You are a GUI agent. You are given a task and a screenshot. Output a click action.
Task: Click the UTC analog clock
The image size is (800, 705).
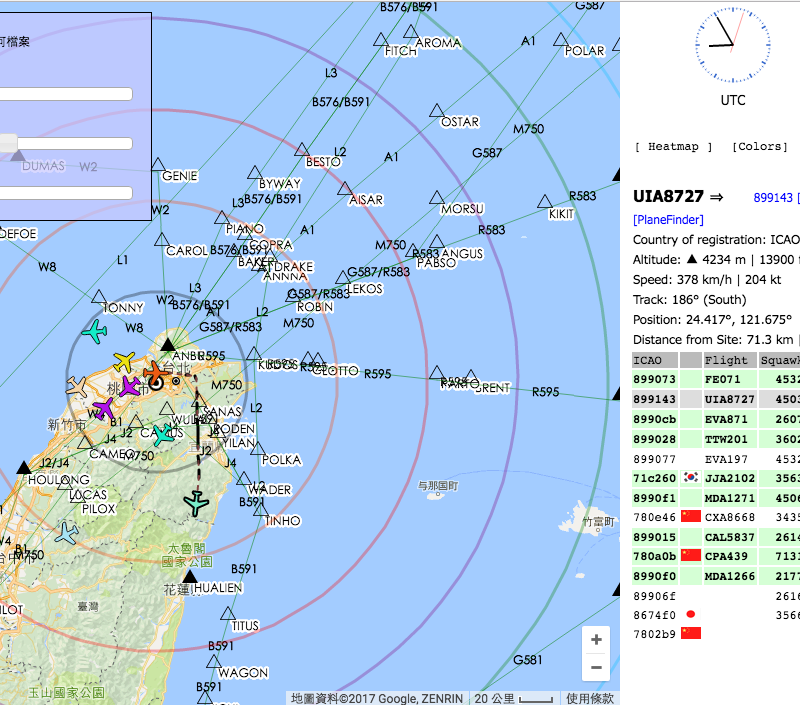(x=733, y=45)
